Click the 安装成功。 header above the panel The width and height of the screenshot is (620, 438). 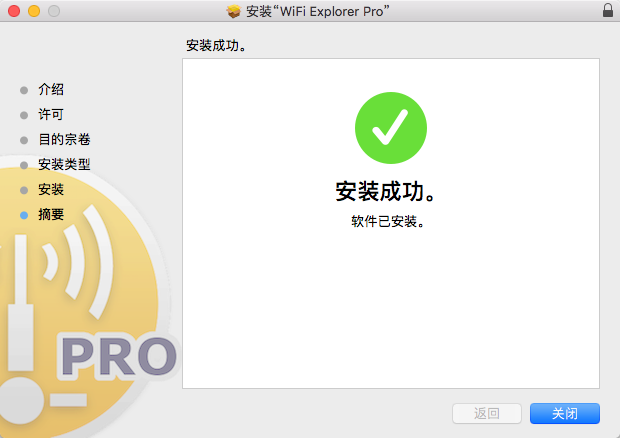pyautogui.click(x=217, y=45)
